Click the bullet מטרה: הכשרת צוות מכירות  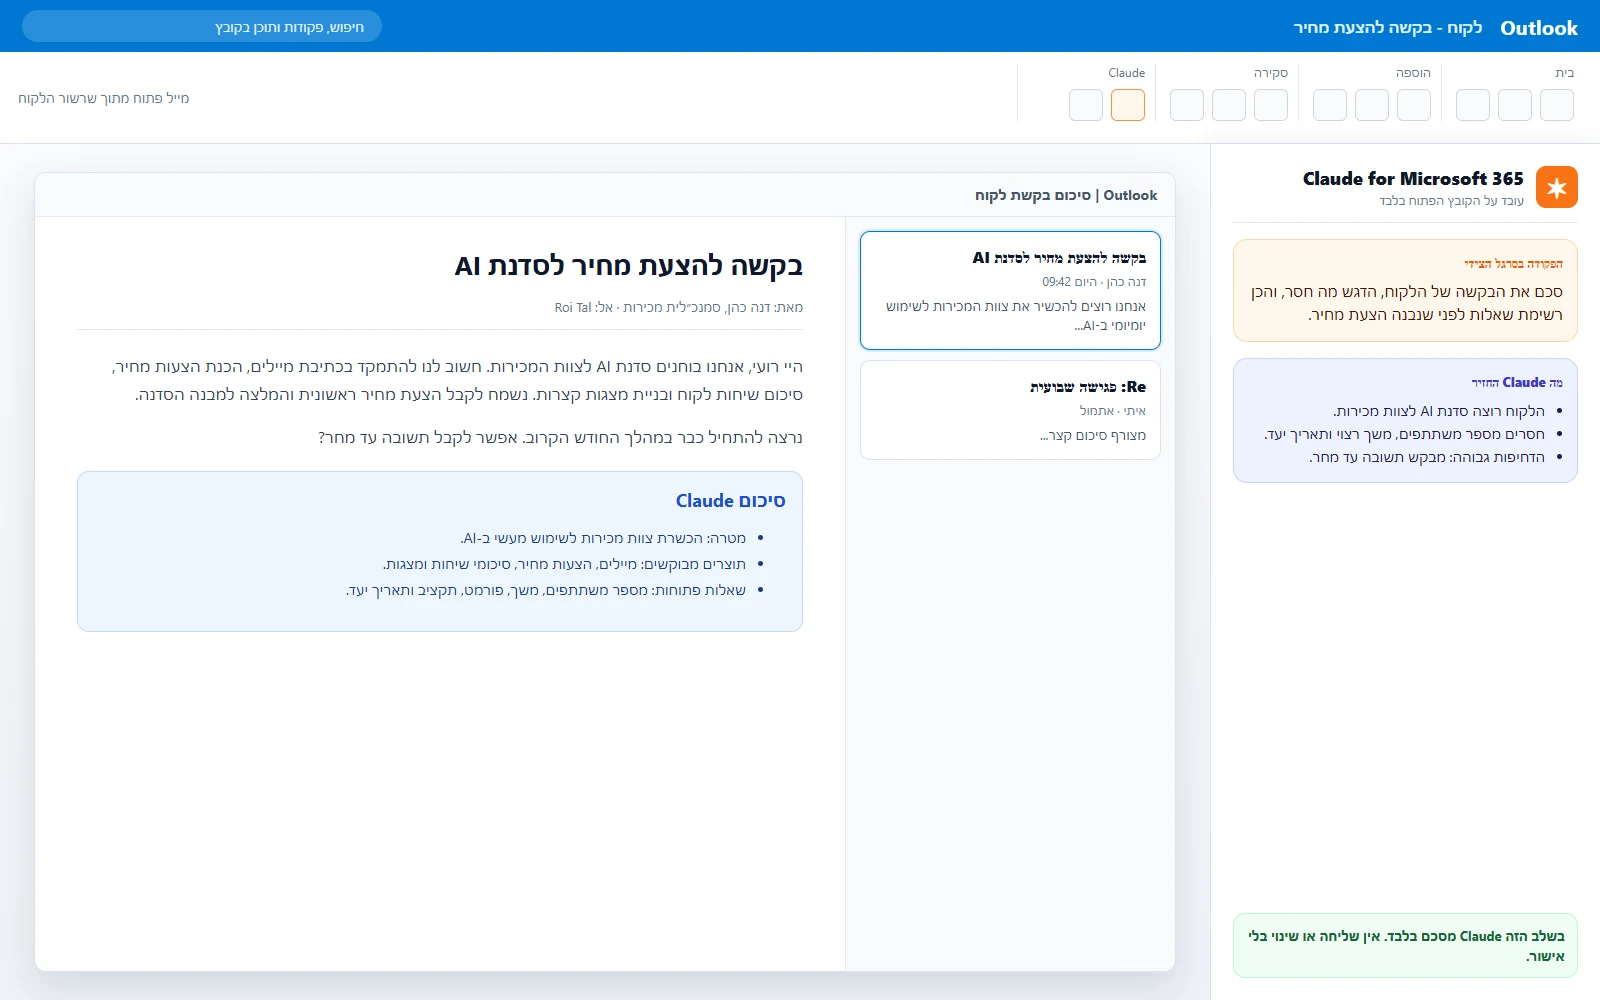pos(603,538)
